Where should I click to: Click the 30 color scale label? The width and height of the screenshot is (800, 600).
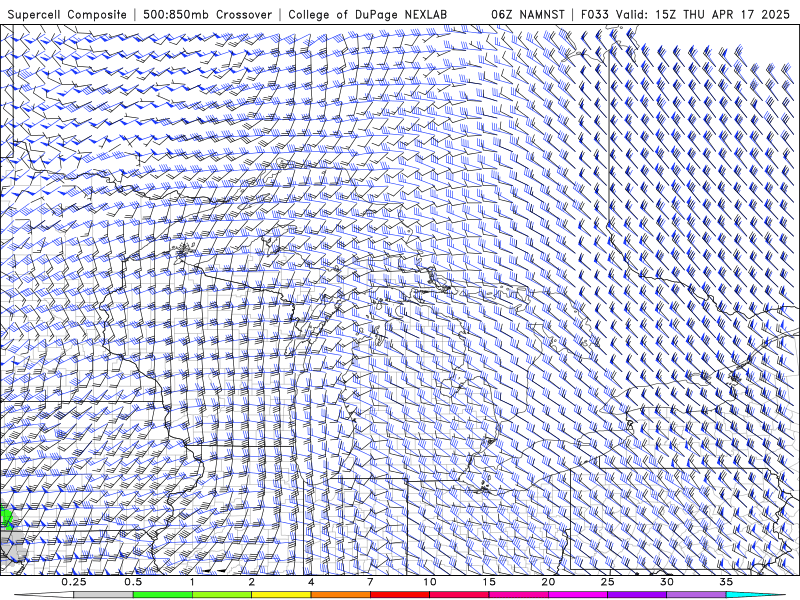click(667, 582)
